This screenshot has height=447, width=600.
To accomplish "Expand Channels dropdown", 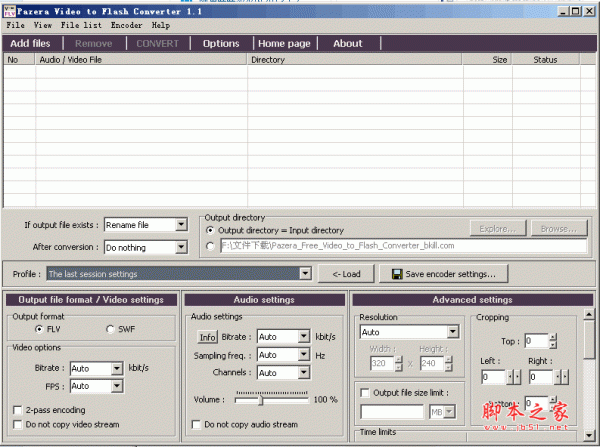I will 304,372.
